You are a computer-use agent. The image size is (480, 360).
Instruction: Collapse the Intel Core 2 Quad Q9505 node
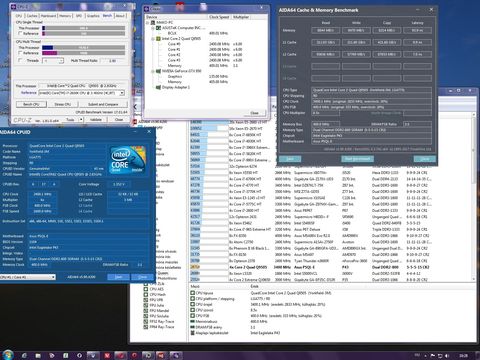pos(153,39)
